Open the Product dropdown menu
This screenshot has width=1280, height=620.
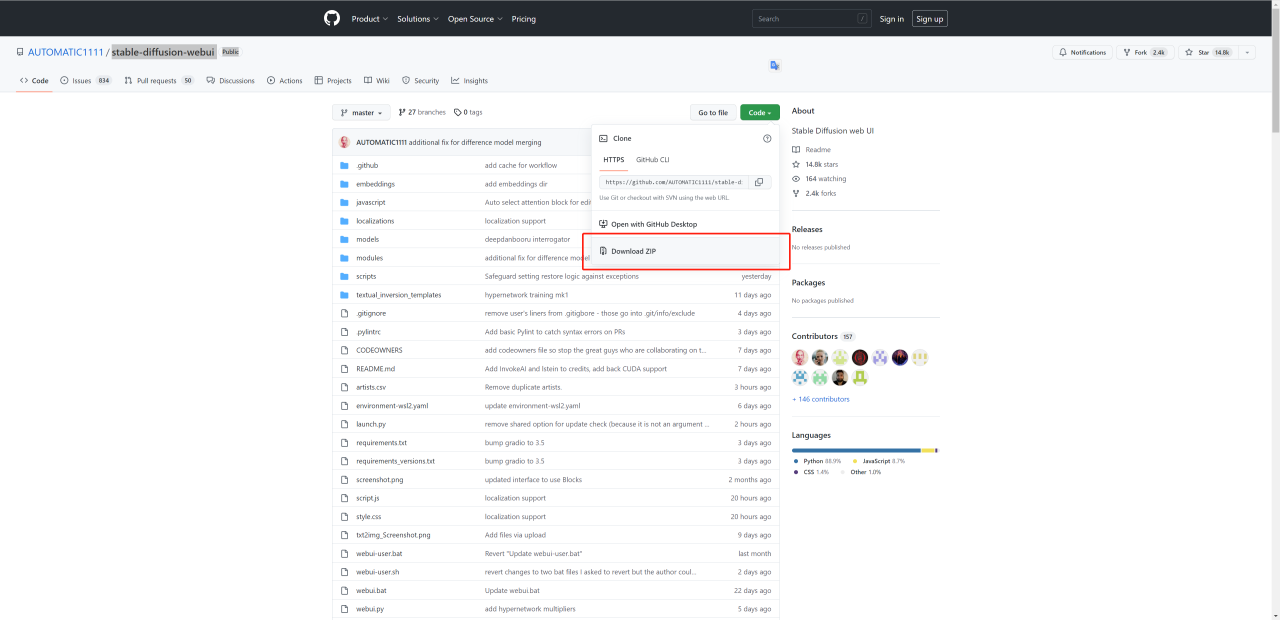tap(369, 19)
